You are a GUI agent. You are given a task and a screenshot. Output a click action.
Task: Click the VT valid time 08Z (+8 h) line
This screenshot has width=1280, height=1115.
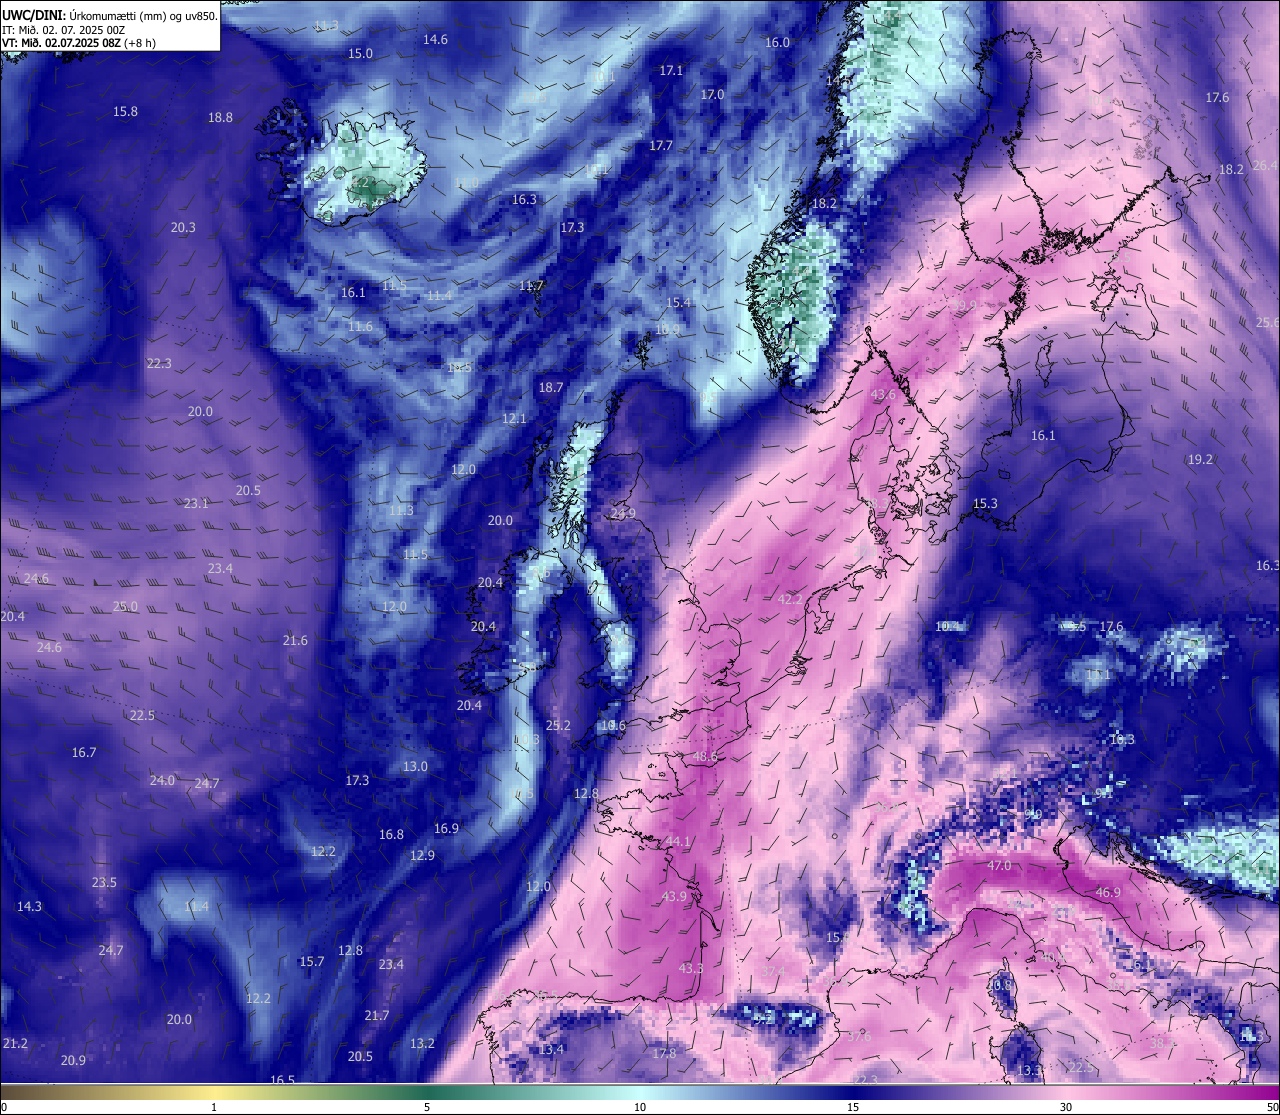(79, 43)
